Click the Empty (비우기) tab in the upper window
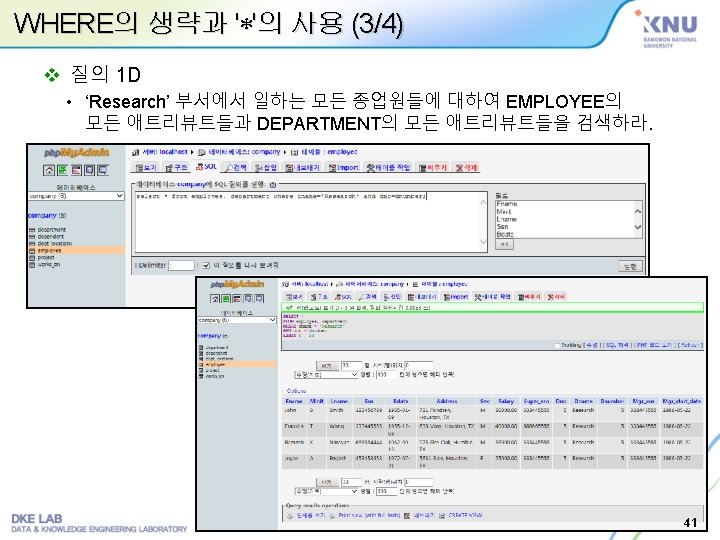This screenshot has height=540, width=720. tap(433, 168)
